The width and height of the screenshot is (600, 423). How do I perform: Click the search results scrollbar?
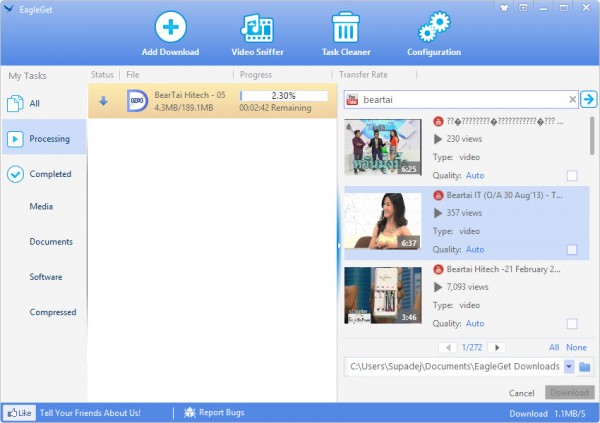(592, 136)
